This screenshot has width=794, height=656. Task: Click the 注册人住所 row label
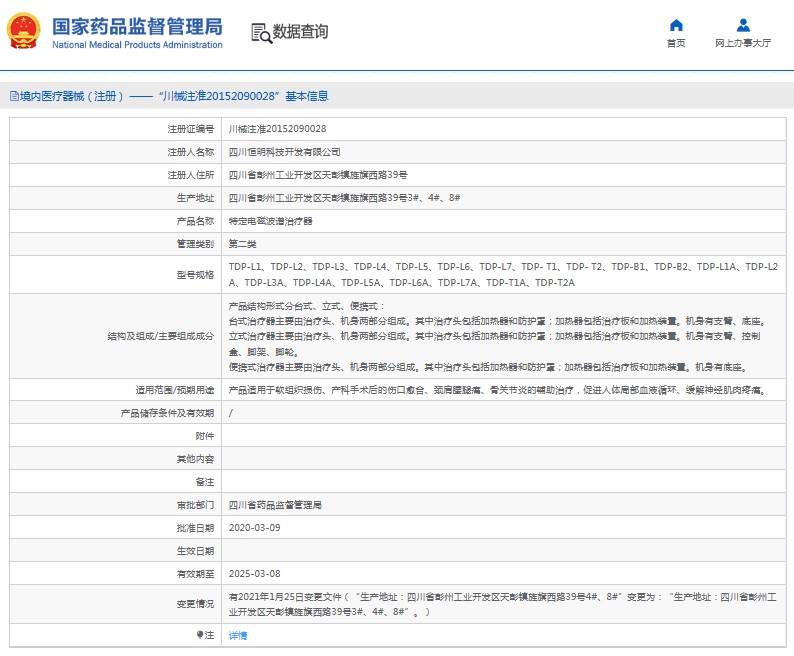[x=191, y=175]
